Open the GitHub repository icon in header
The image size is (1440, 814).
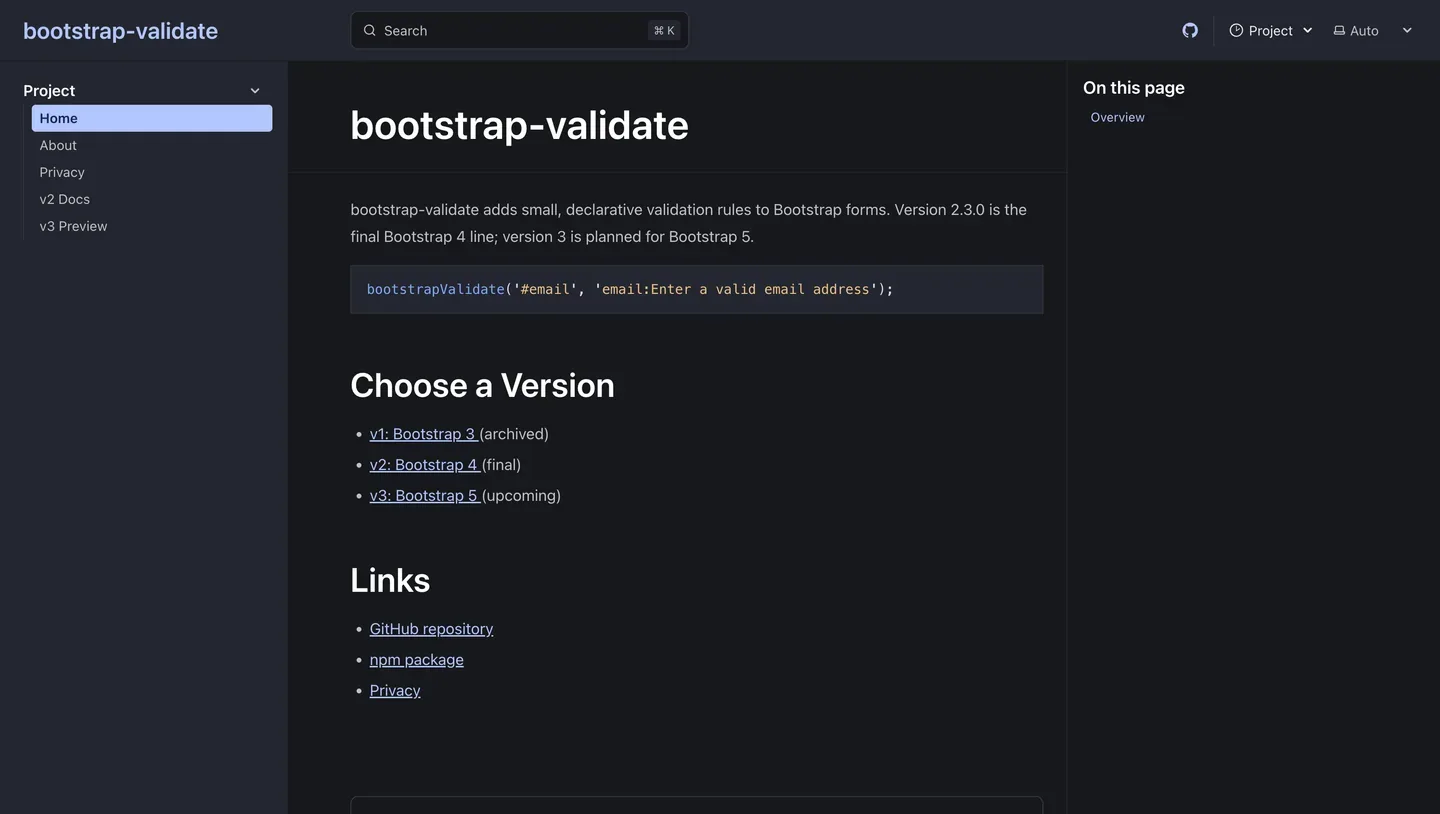1190,30
